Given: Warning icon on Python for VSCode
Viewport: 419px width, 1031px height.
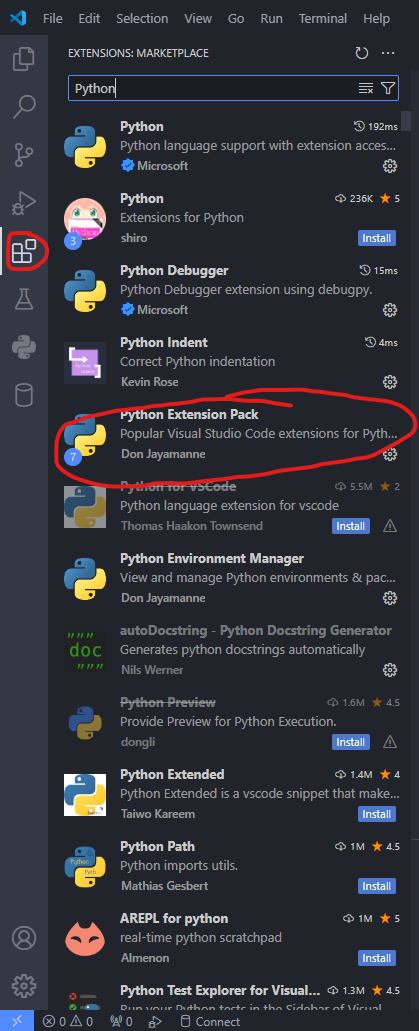Looking at the screenshot, I should [x=390, y=526].
